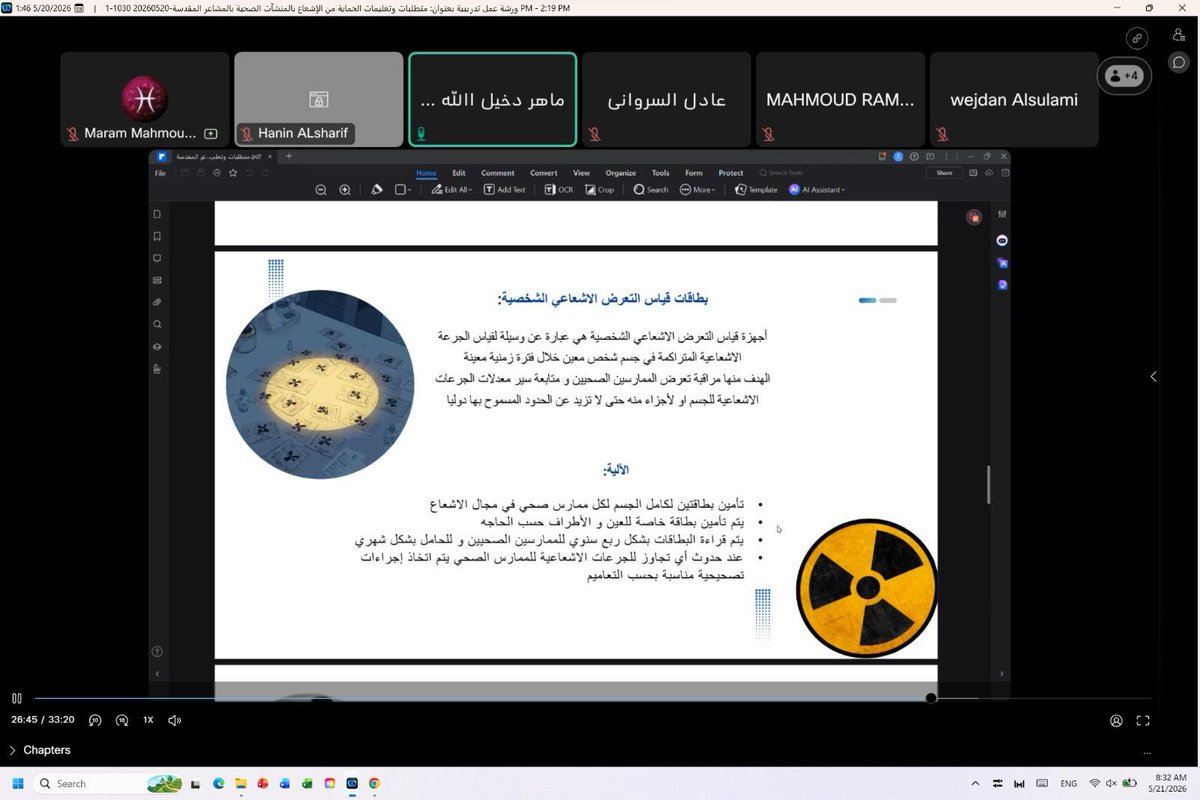Image resolution: width=1200 pixels, height=800 pixels.
Task: Click the black scrubber handle on timeline
Action: click(931, 698)
